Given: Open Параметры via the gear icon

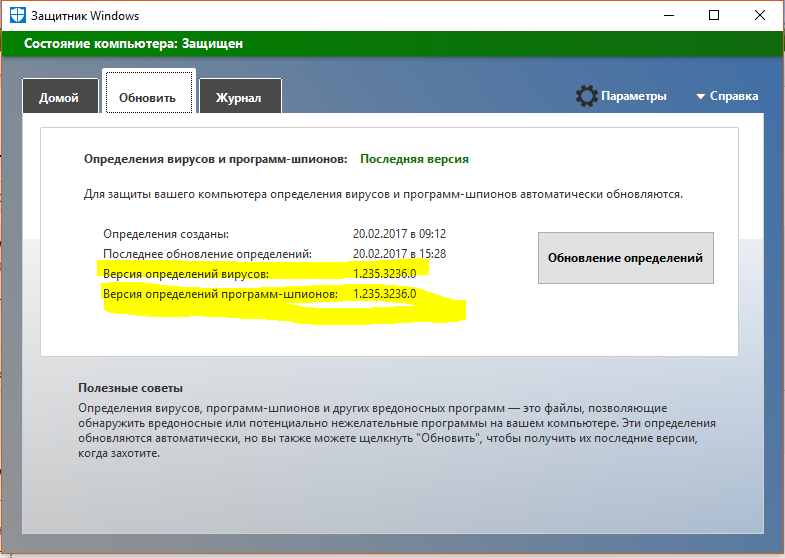Looking at the screenshot, I should tap(586, 96).
